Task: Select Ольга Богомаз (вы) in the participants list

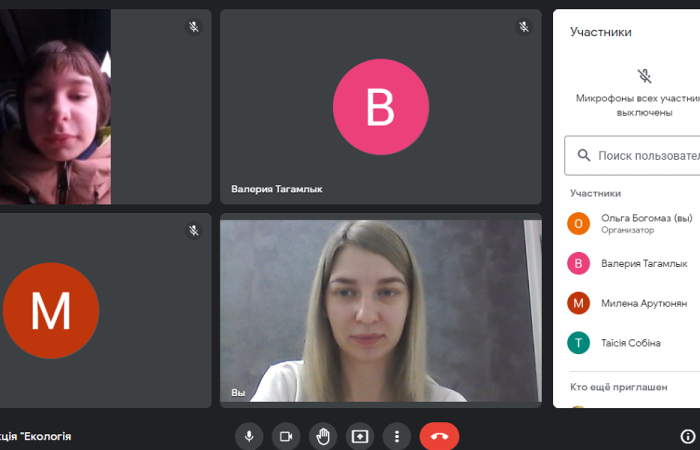Action: (x=644, y=223)
